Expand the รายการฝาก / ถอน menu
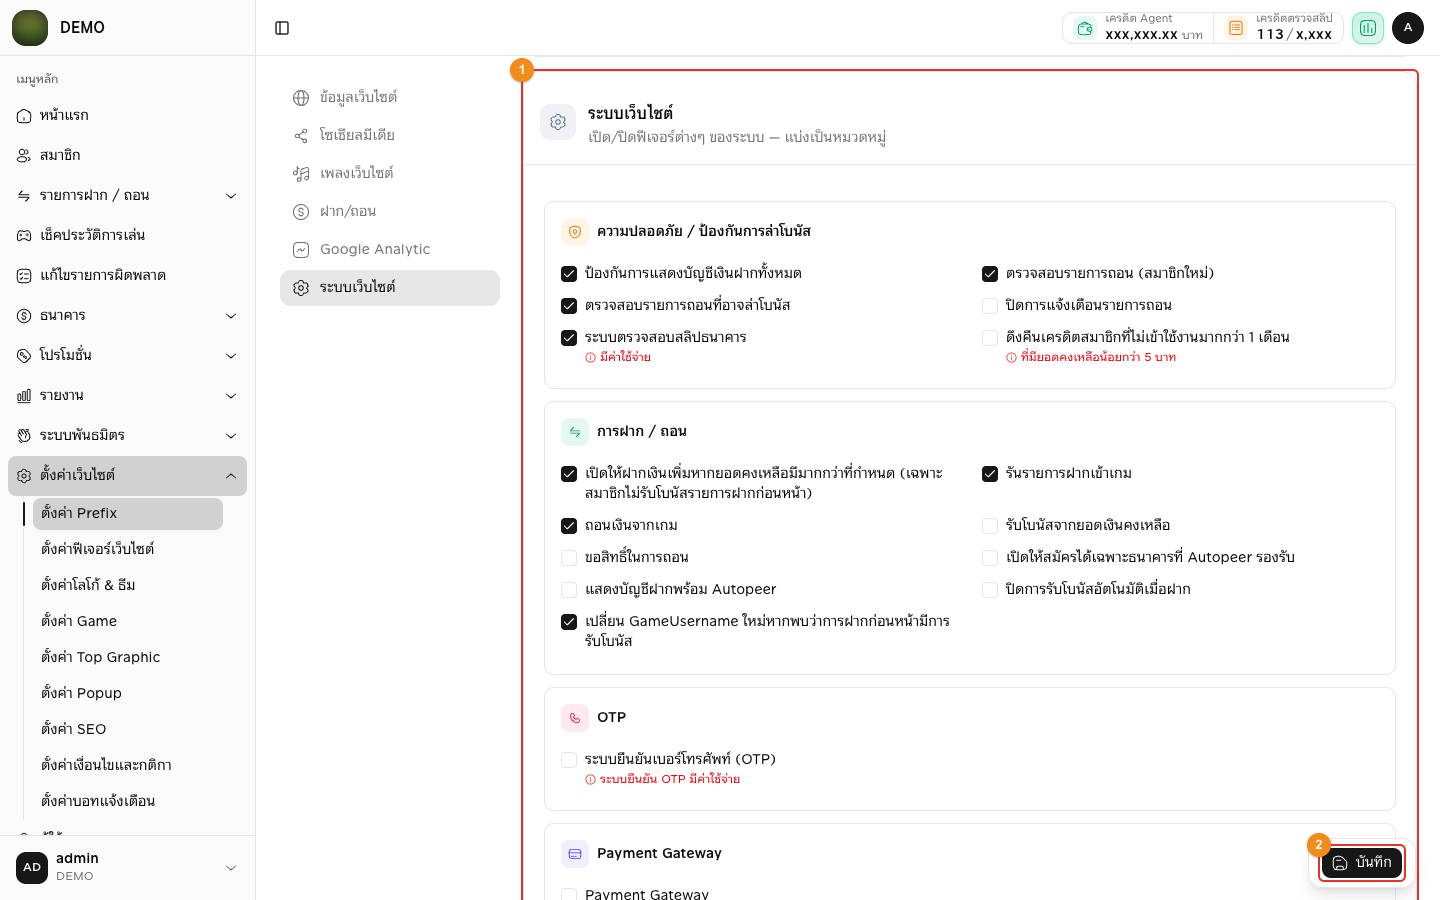The image size is (1440, 900). (x=127, y=196)
